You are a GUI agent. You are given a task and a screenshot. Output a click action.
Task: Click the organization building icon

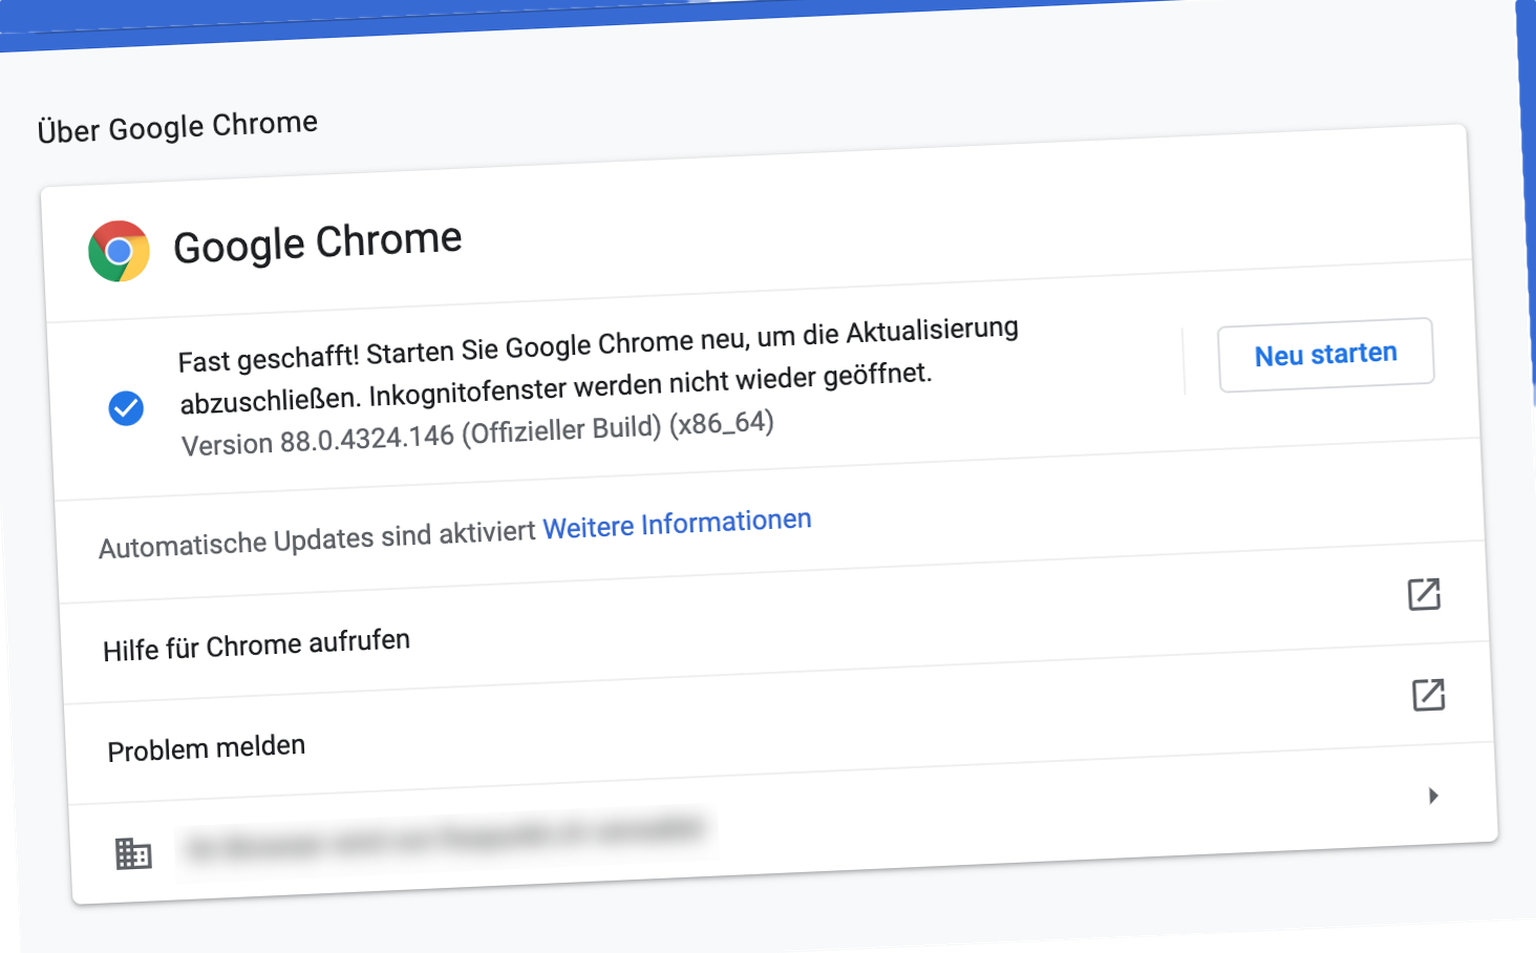133,854
